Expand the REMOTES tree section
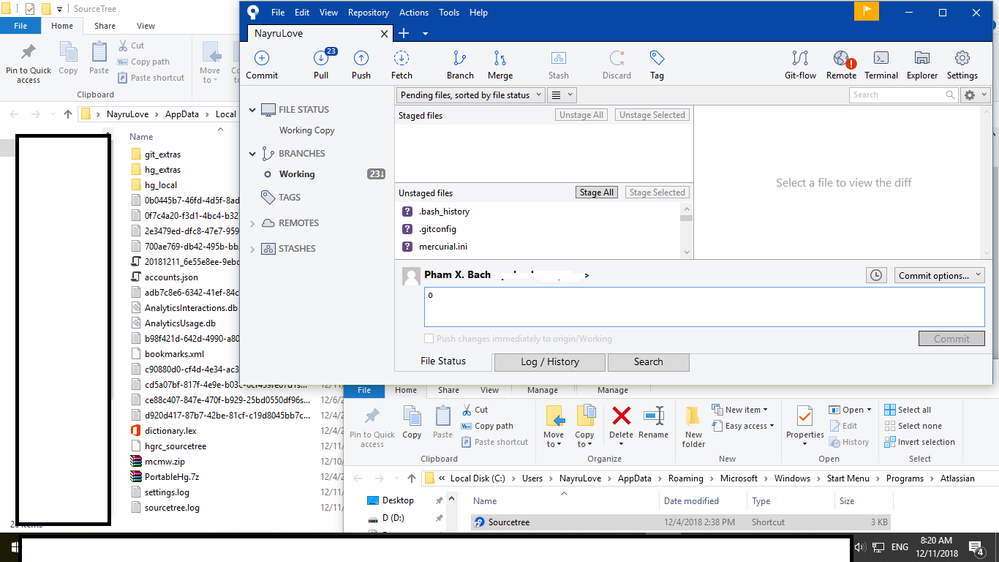Viewport: 999px width, 562px height. [x=252, y=223]
